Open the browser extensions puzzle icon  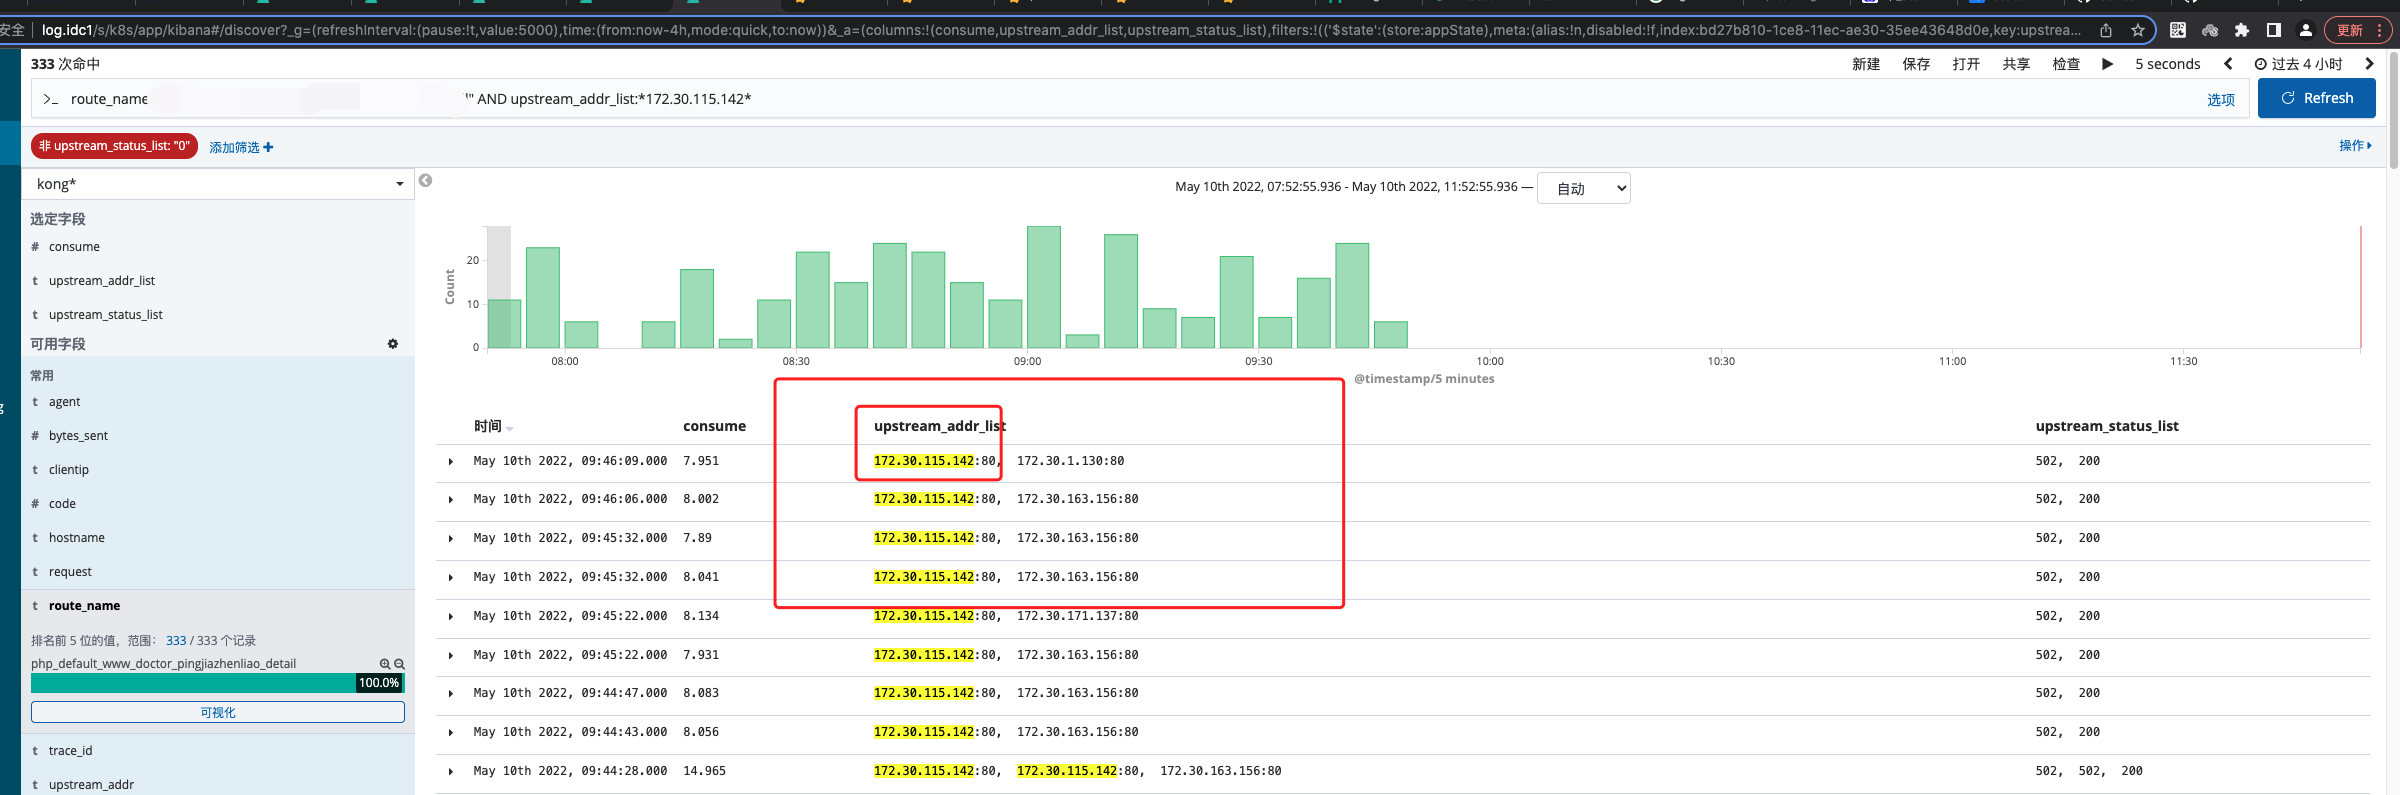2242,30
